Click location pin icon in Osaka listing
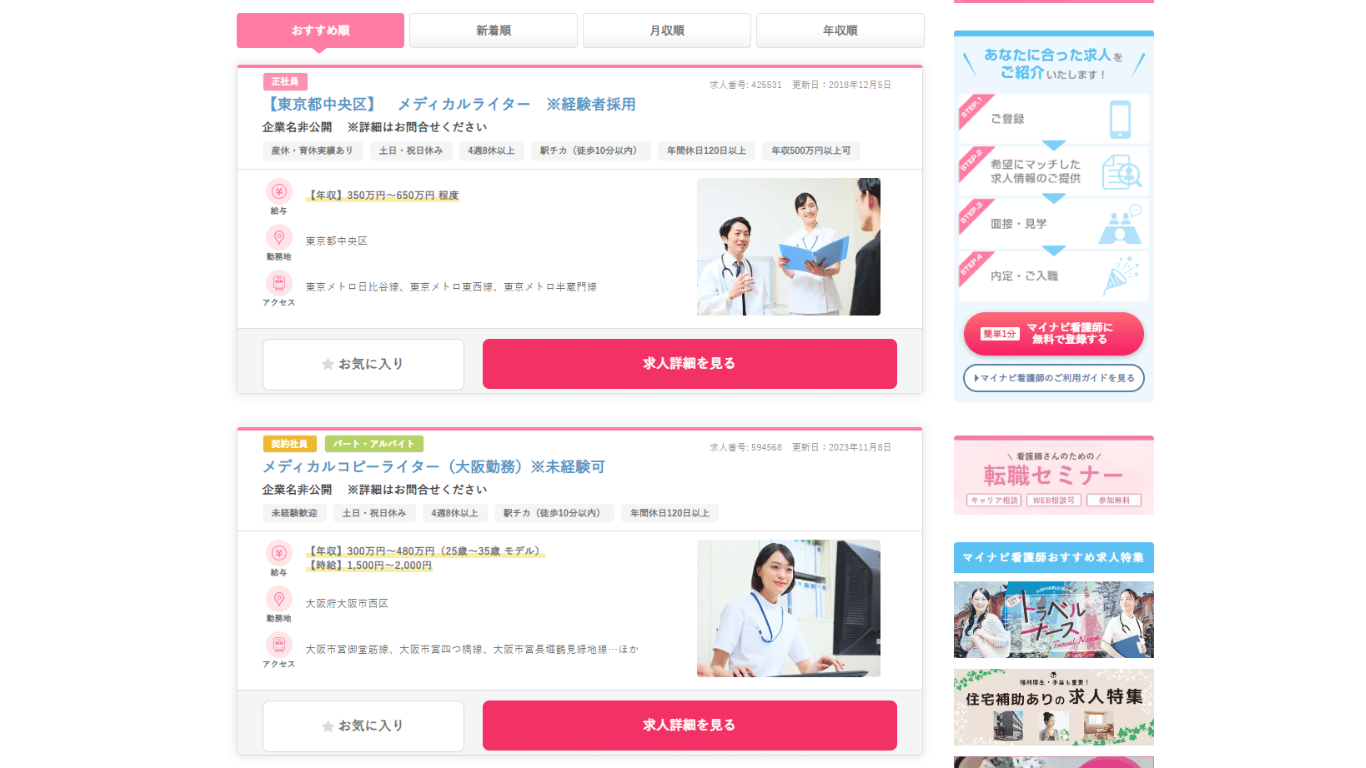 click(x=279, y=599)
